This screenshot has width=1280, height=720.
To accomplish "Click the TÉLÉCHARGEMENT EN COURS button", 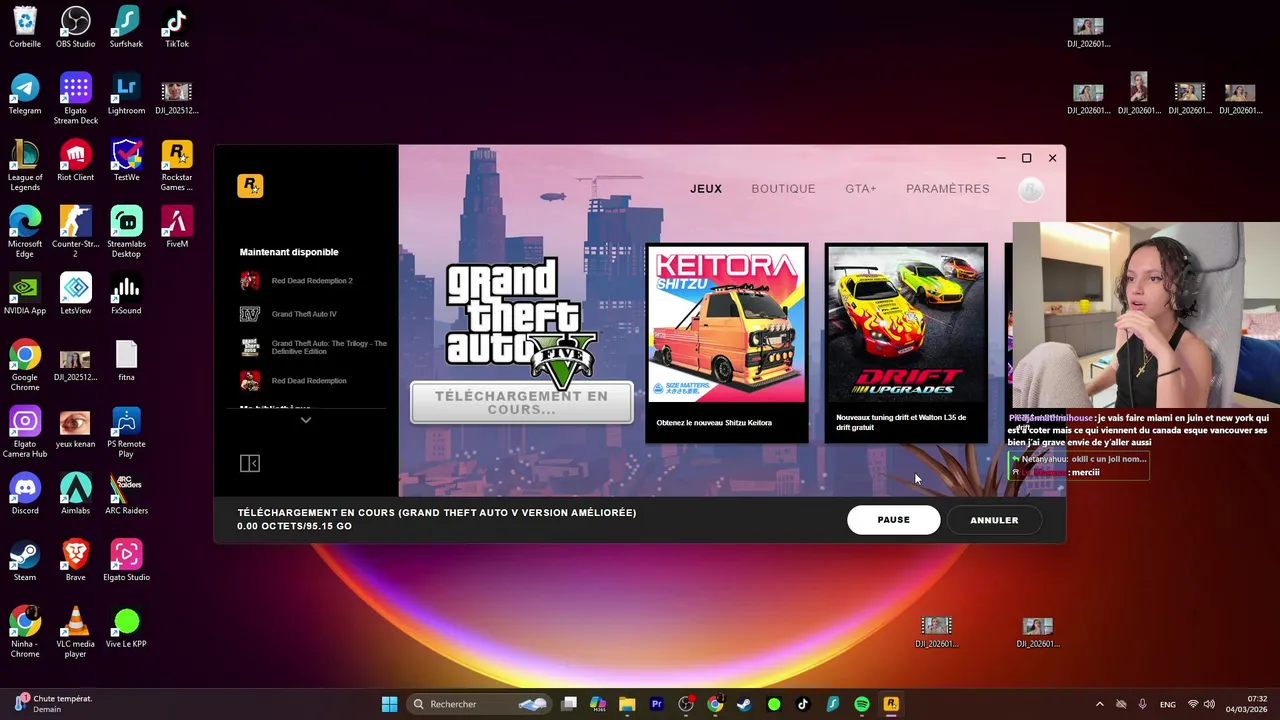I will [x=522, y=402].
